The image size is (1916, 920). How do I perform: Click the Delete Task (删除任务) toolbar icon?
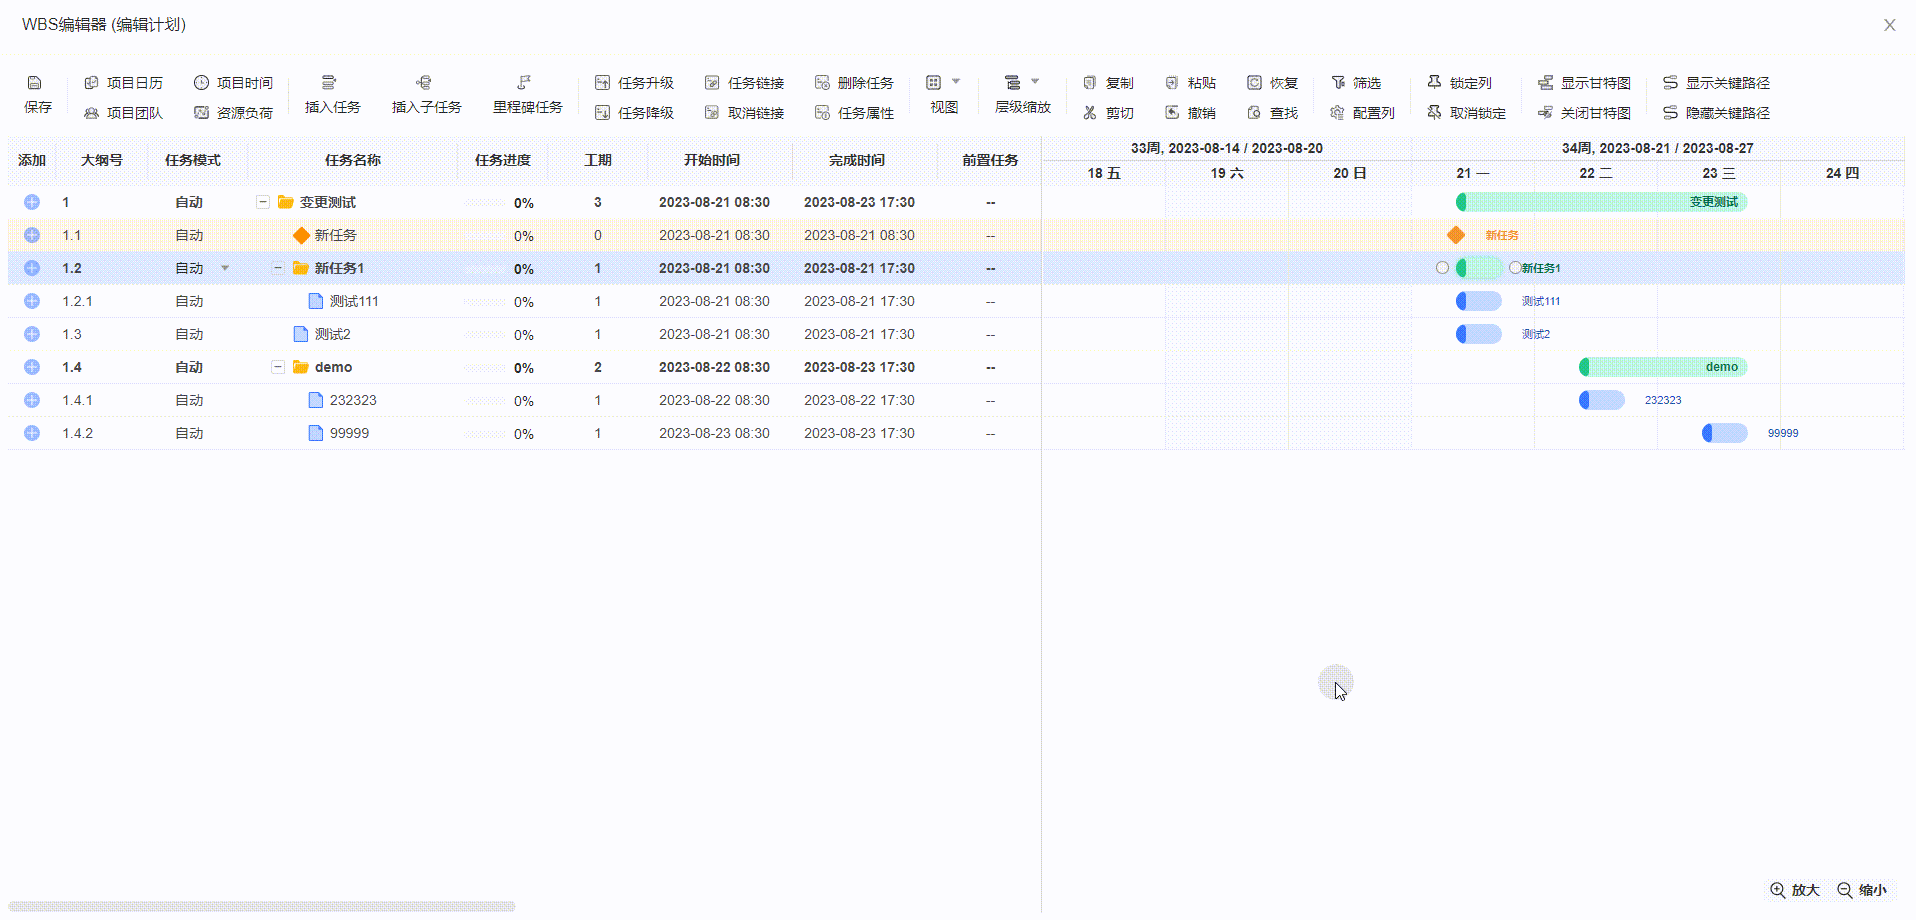coord(822,83)
